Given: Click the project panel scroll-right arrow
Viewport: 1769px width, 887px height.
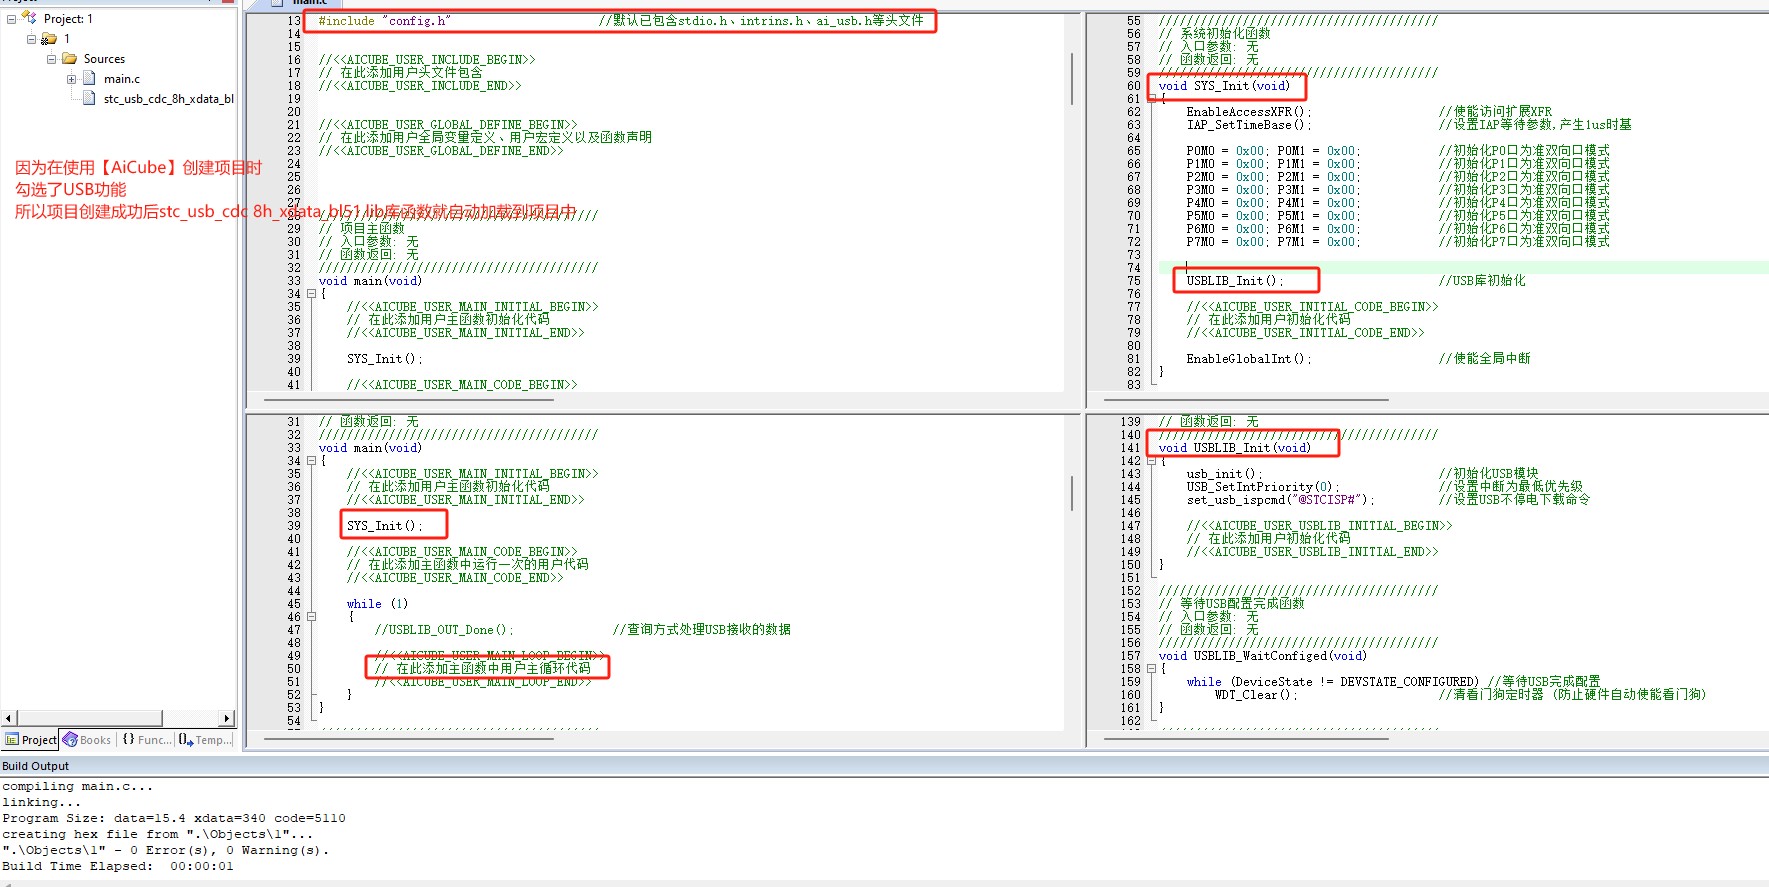Looking at the screenshot, I should coord(227,718).
